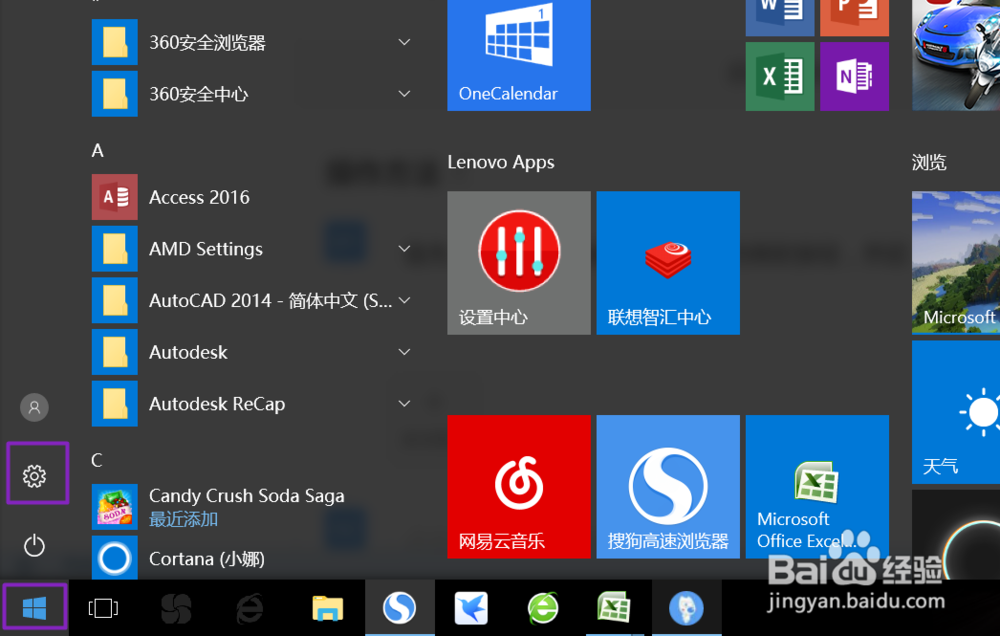Open the round cartoon app on the taskbar
The width and height of the screenshot is (1000, 636).
point(686,608)
